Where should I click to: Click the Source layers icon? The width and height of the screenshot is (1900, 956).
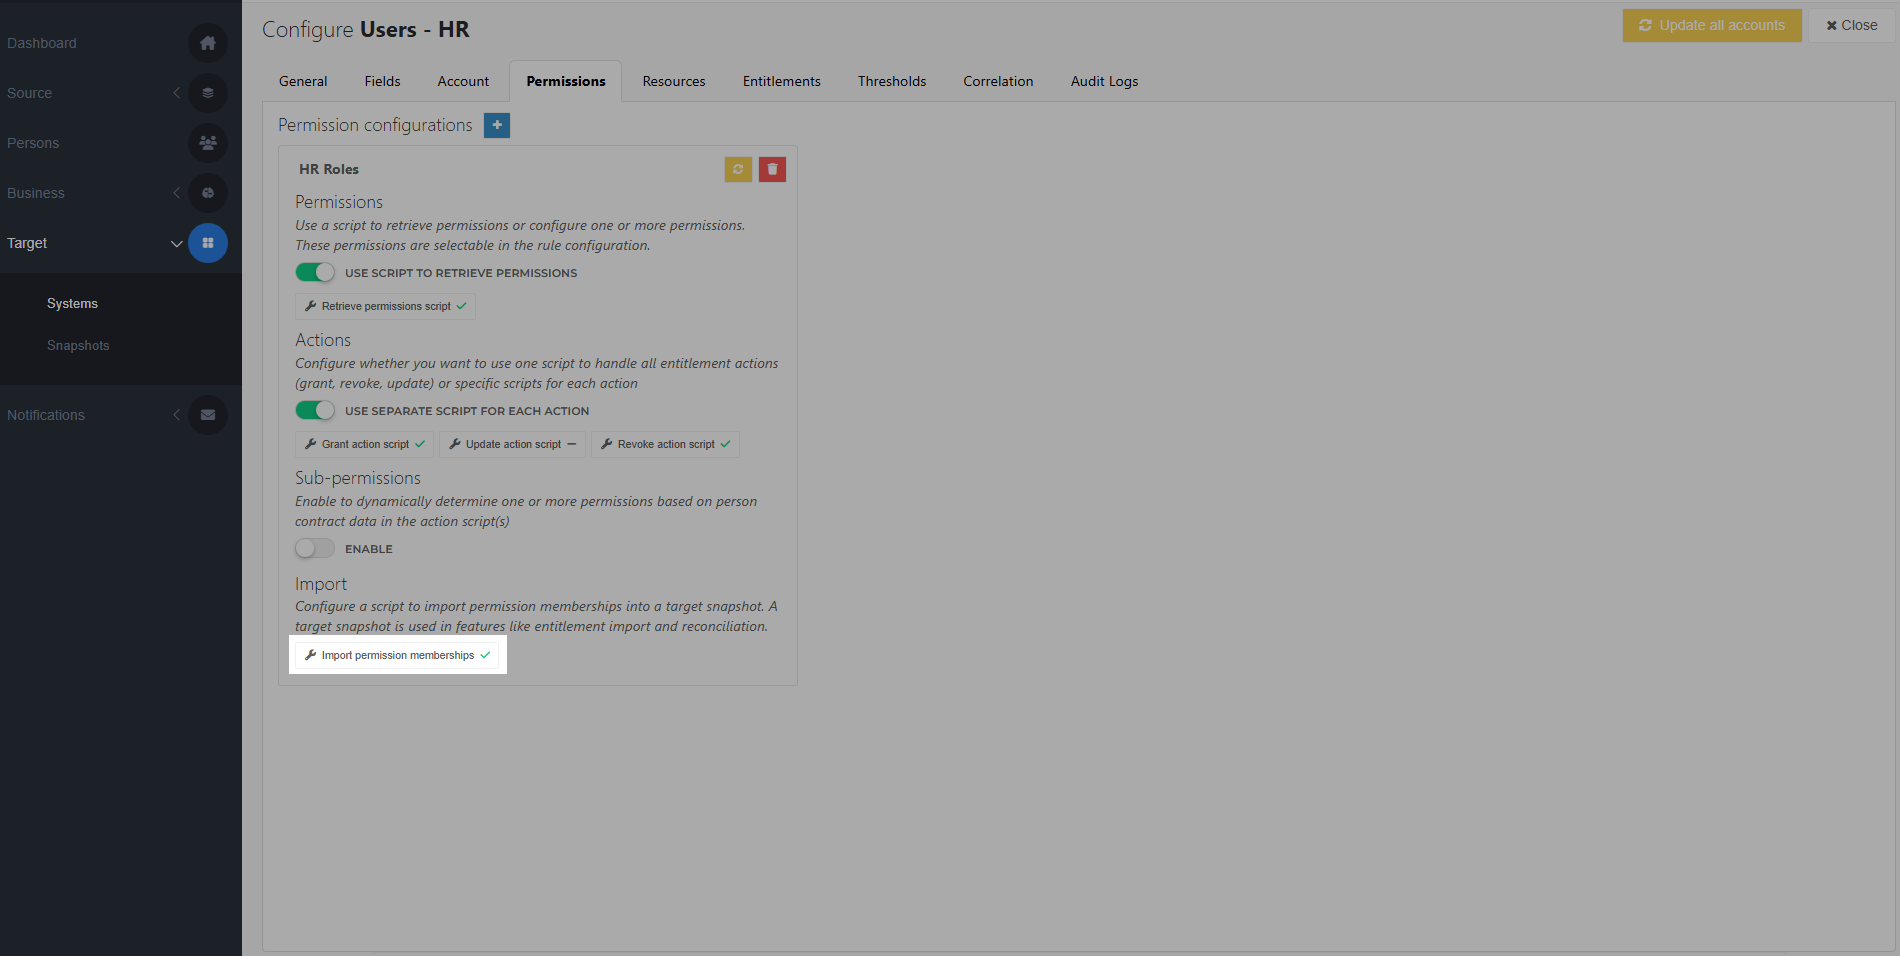[208, 93]
